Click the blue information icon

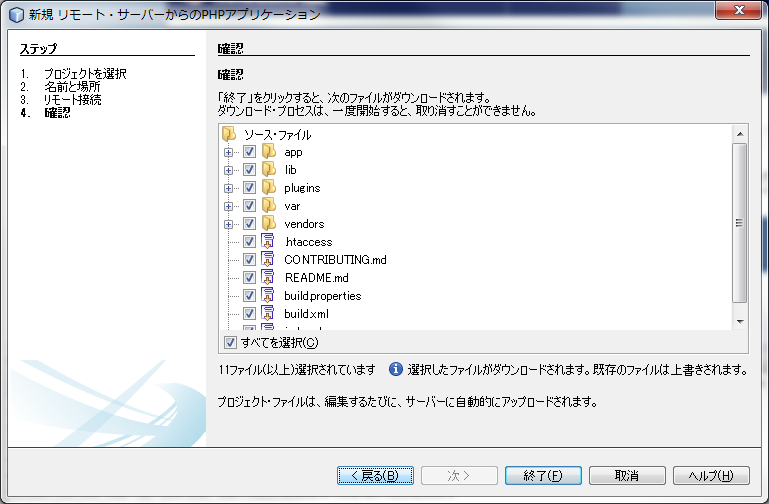tap(395, 369)
